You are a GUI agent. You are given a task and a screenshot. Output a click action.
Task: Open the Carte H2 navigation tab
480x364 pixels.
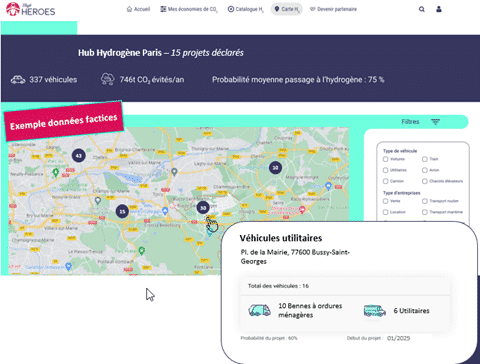287,9
